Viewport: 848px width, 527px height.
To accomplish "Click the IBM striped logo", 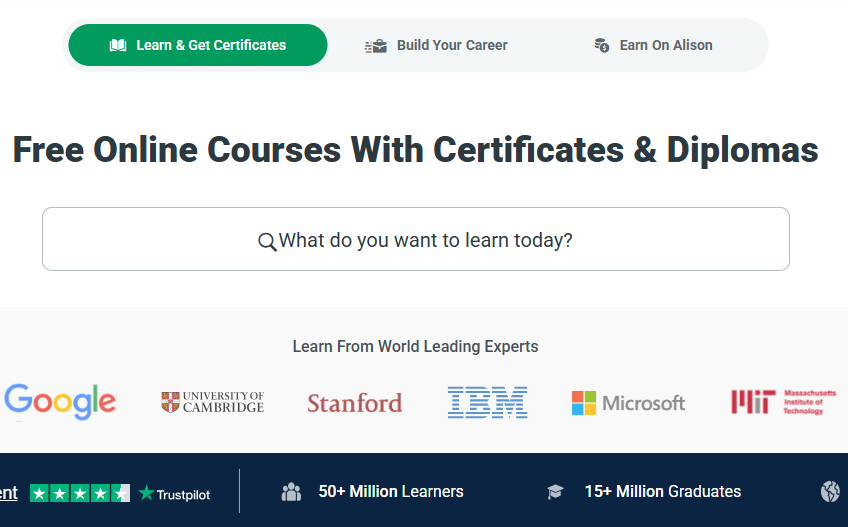I will tap(487, 402).
